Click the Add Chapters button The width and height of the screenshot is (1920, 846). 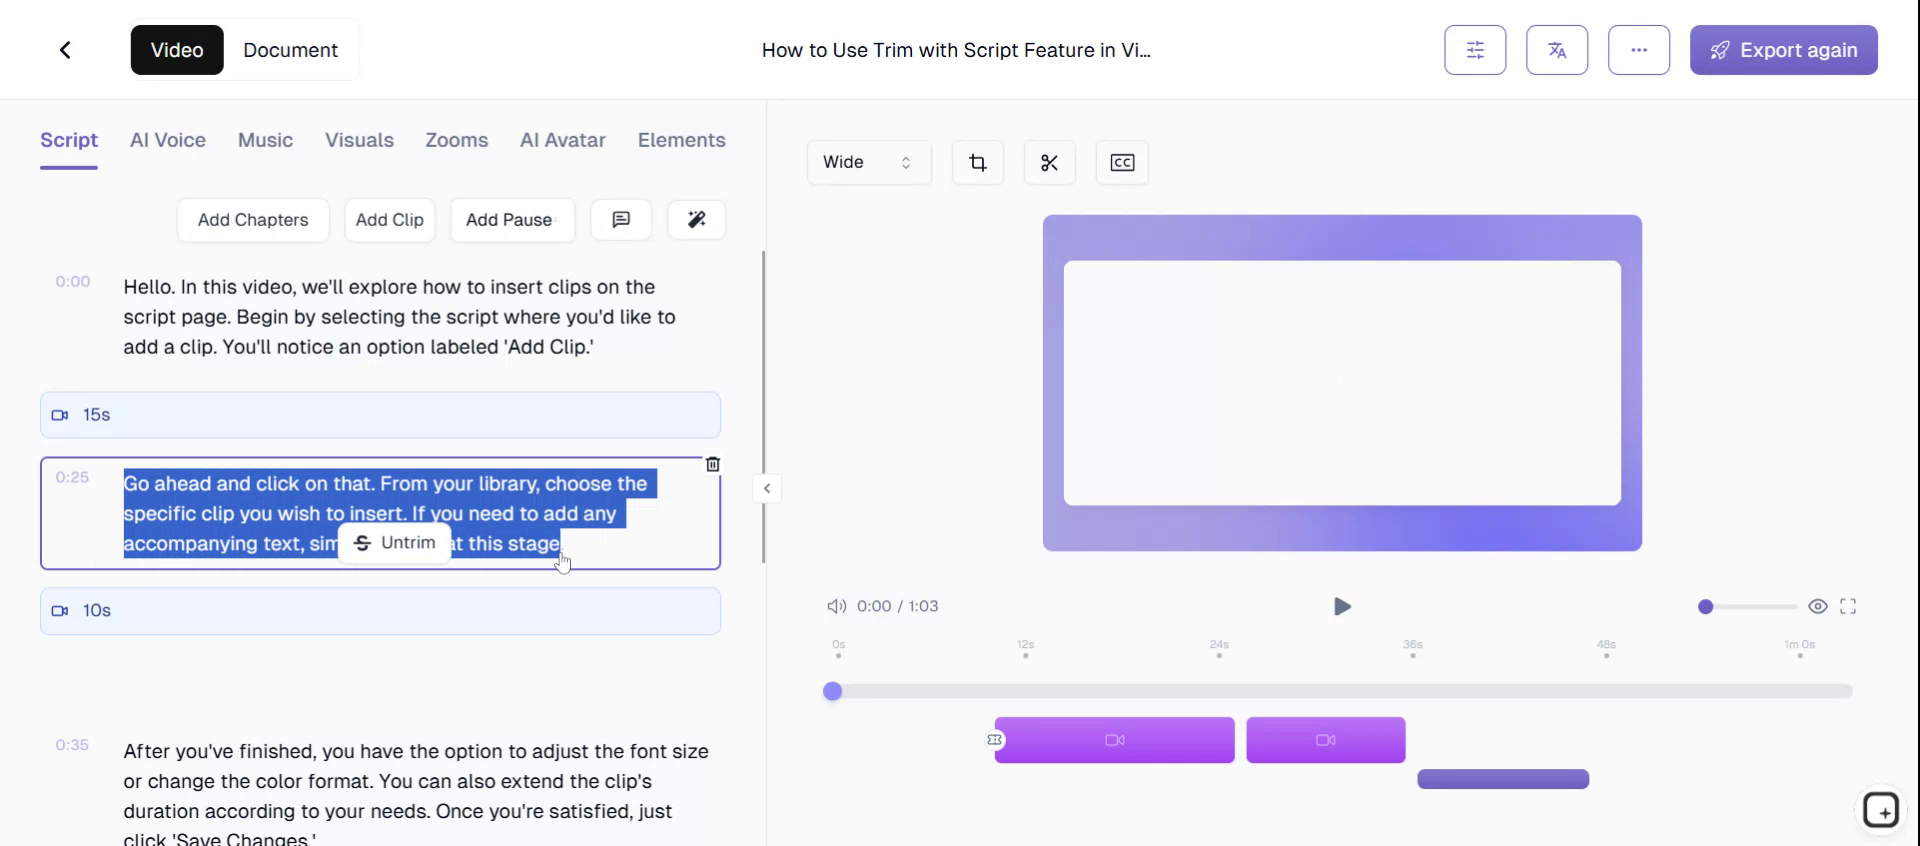pyautogui.click(x=253, y=220)
